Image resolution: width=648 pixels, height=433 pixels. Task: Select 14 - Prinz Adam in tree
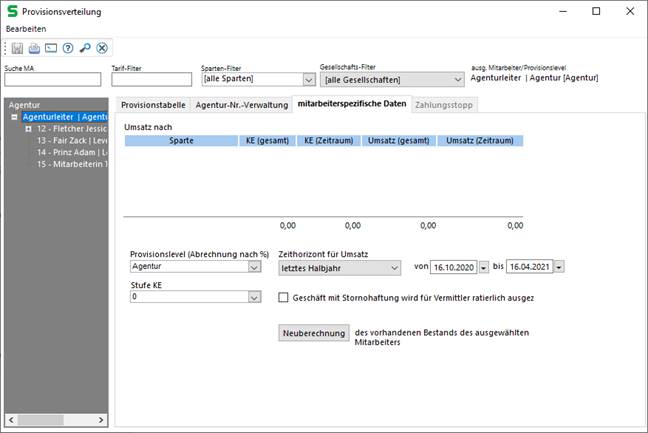[x=70, y=153]
